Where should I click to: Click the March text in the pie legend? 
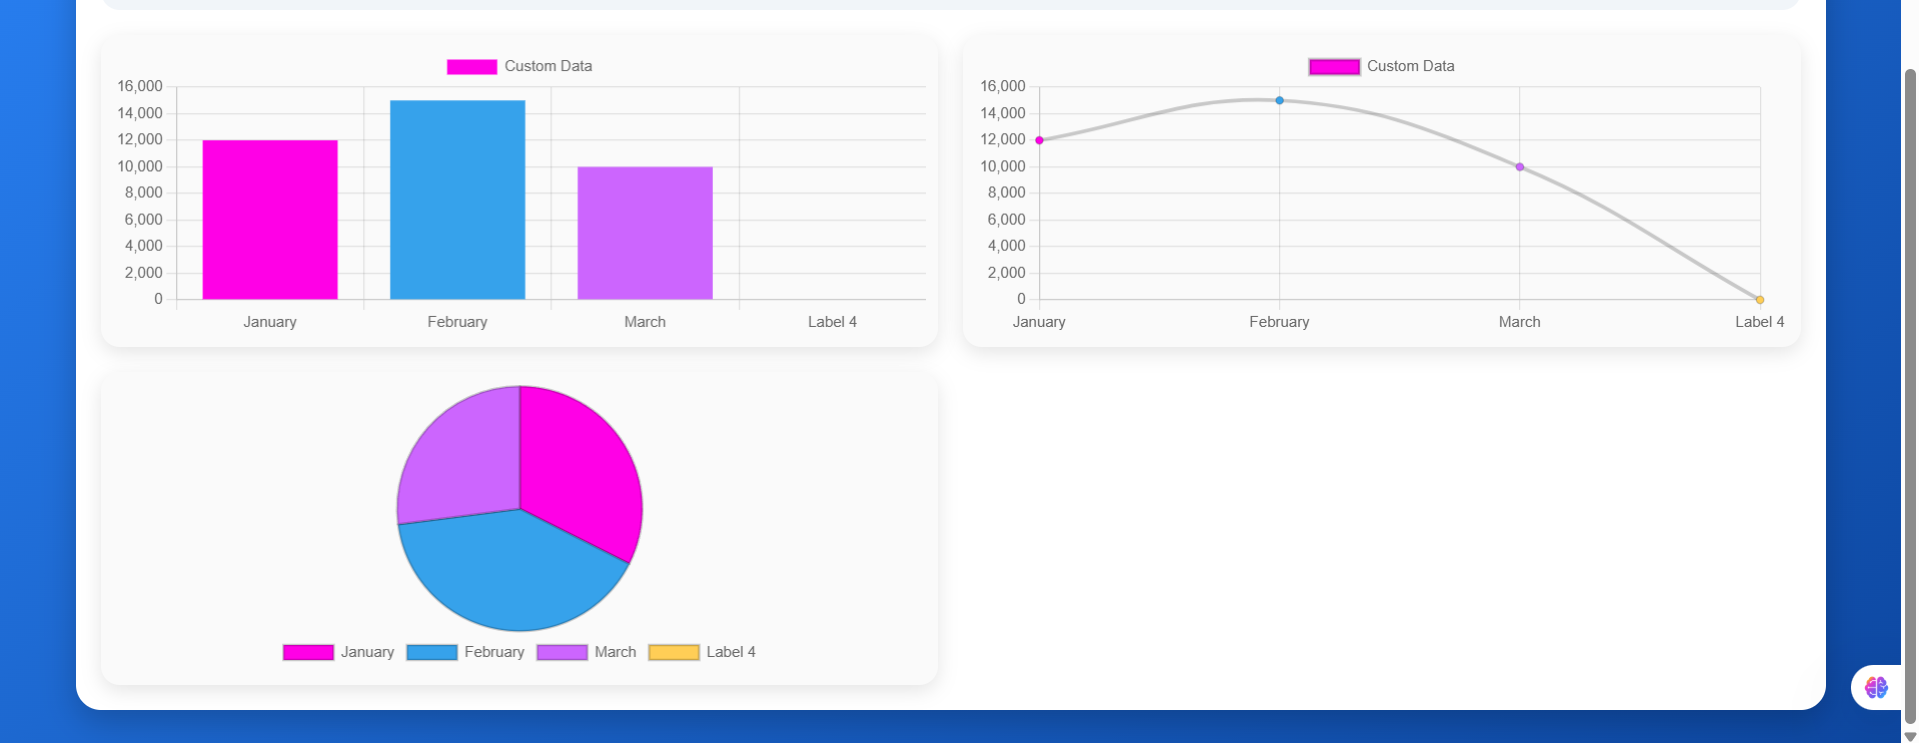615,652
